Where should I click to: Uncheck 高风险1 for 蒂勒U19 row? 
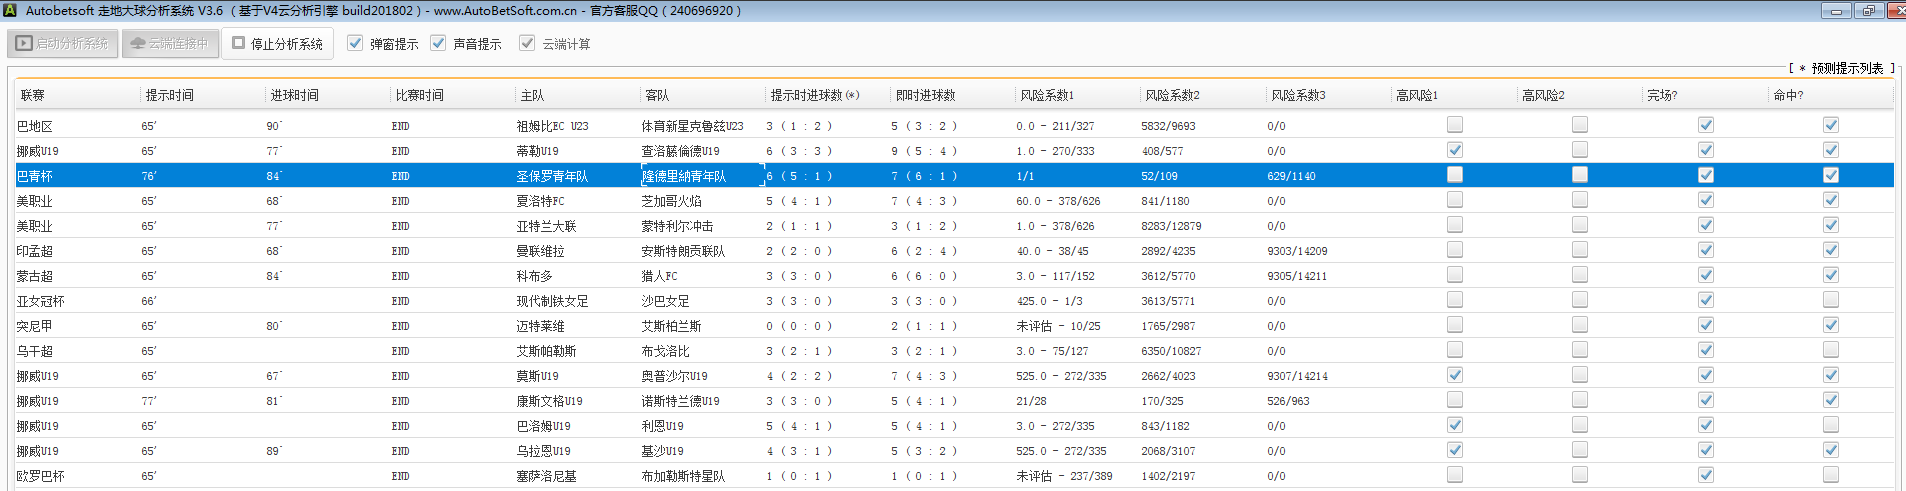click(1455, 150)
